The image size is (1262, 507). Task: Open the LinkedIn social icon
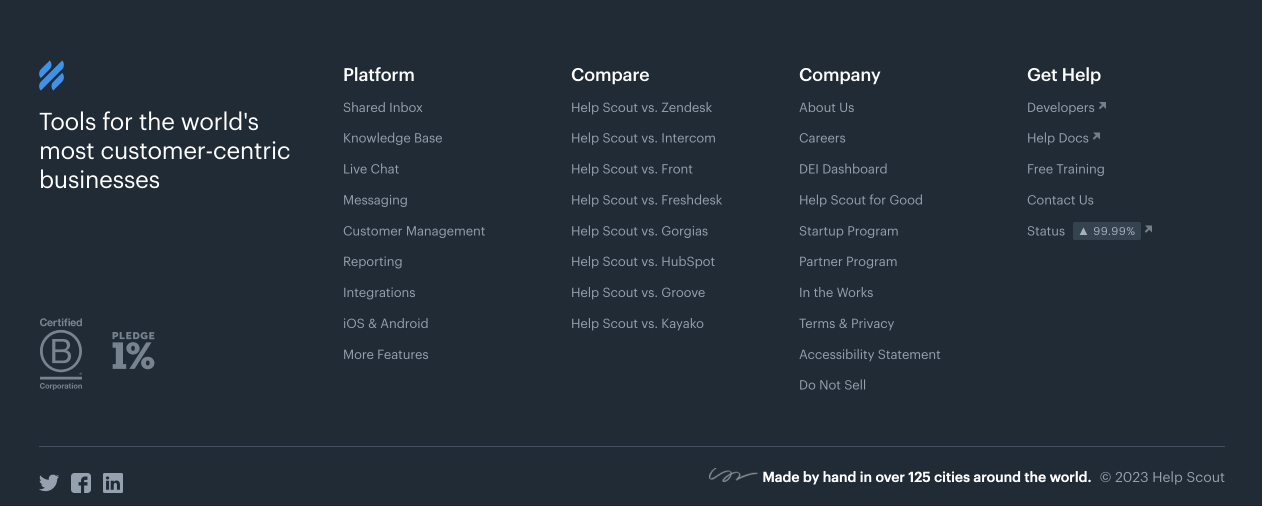click(x=113, y=483)
